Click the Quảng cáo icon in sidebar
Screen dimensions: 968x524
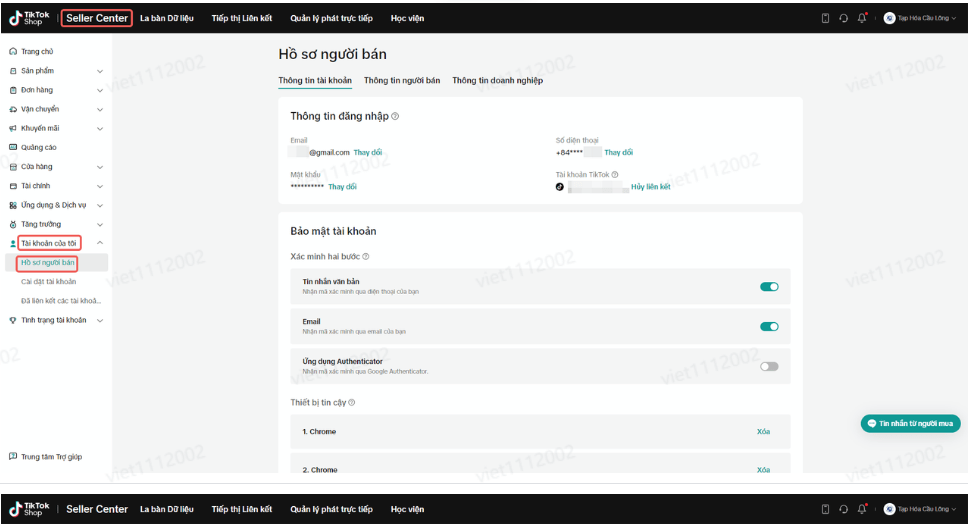click(x=13, y=147)
